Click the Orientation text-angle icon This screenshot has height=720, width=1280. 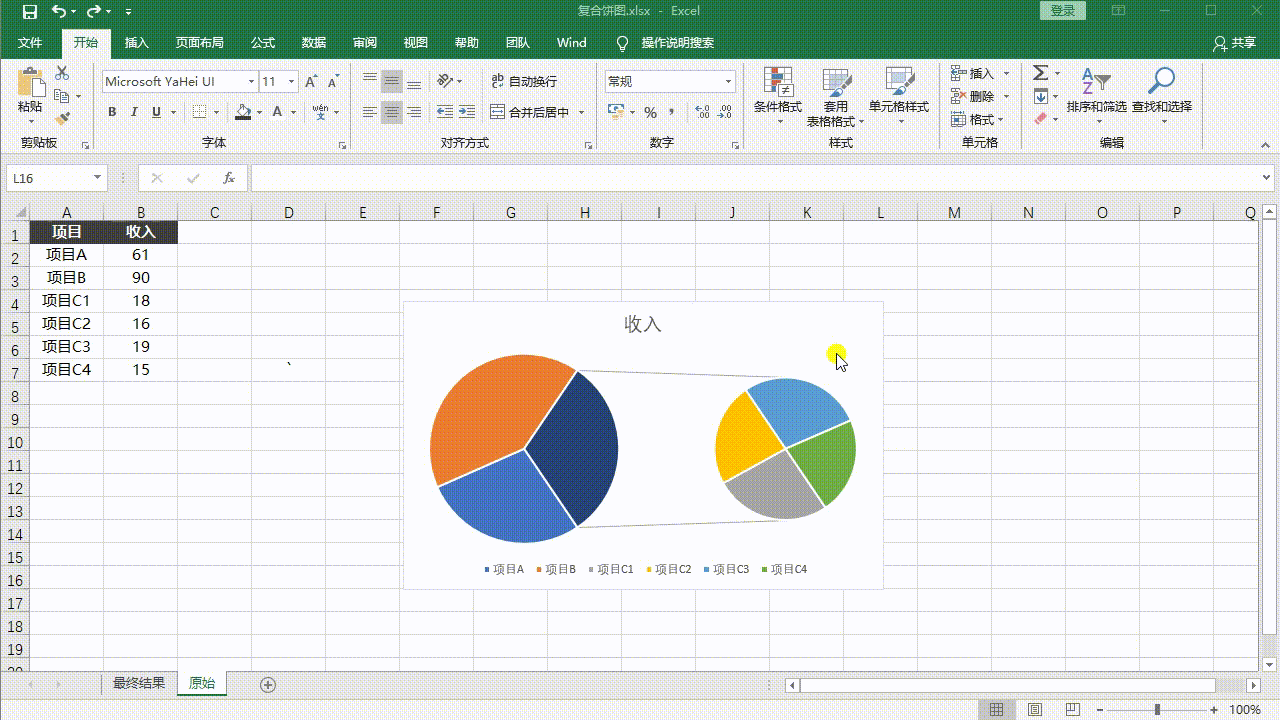click(446, 81)
